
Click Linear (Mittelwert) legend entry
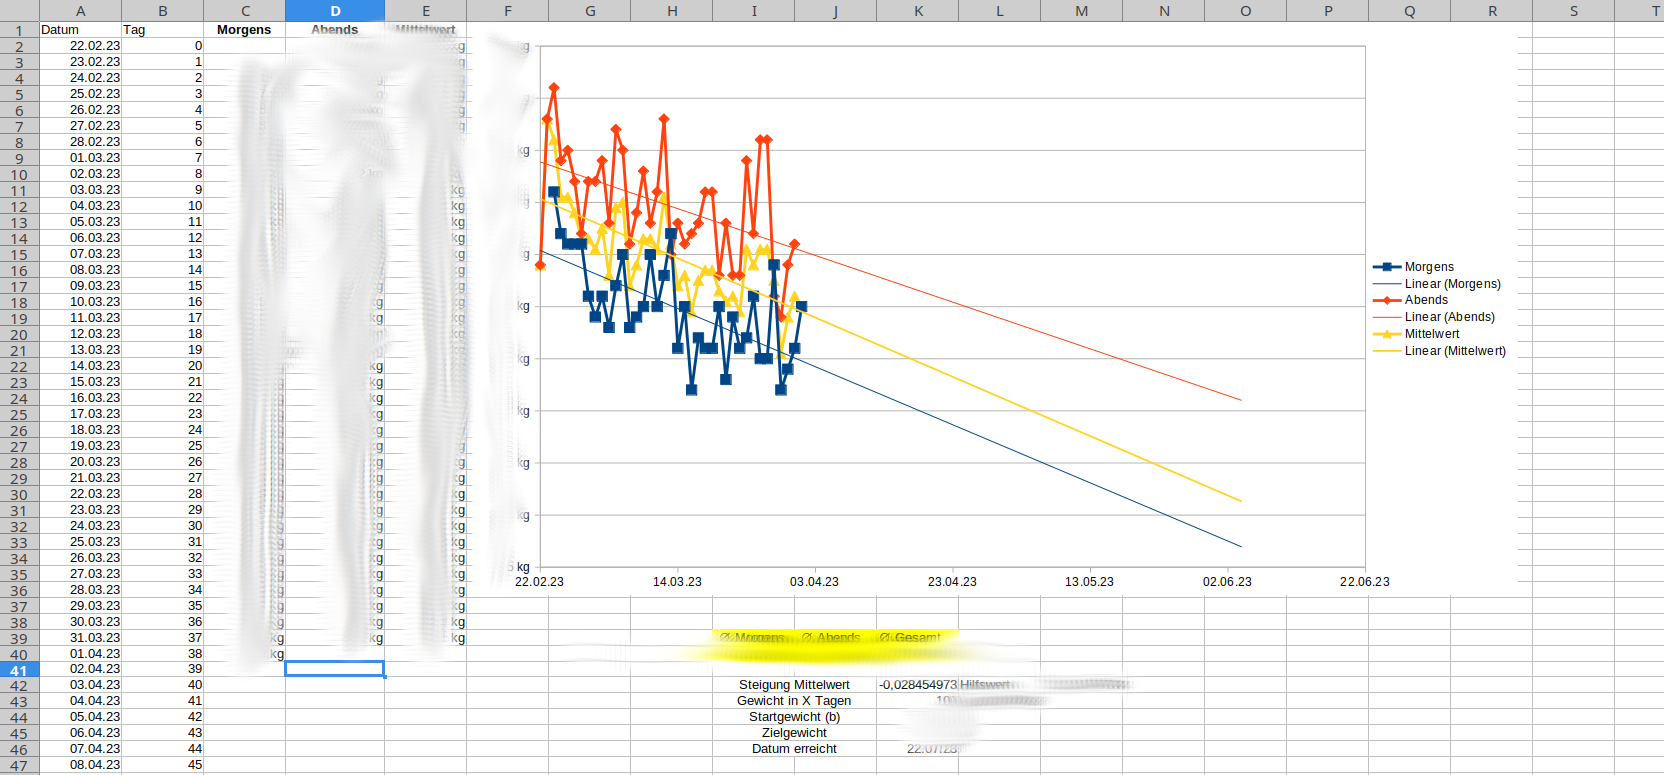[x=1439, y=351]
